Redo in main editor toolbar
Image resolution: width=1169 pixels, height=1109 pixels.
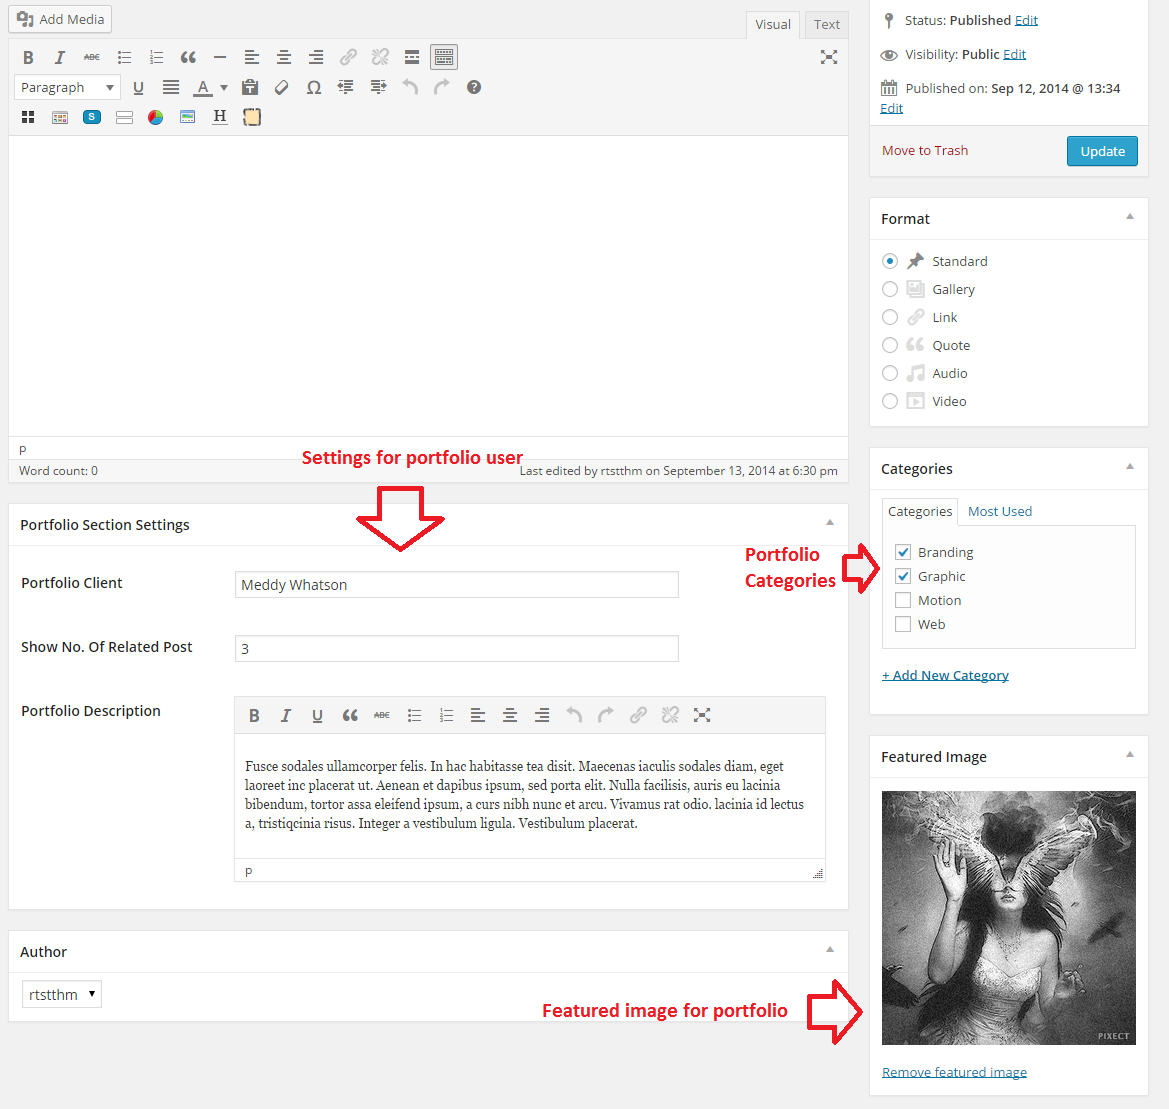pyautogui.click(x=442, y=88)
